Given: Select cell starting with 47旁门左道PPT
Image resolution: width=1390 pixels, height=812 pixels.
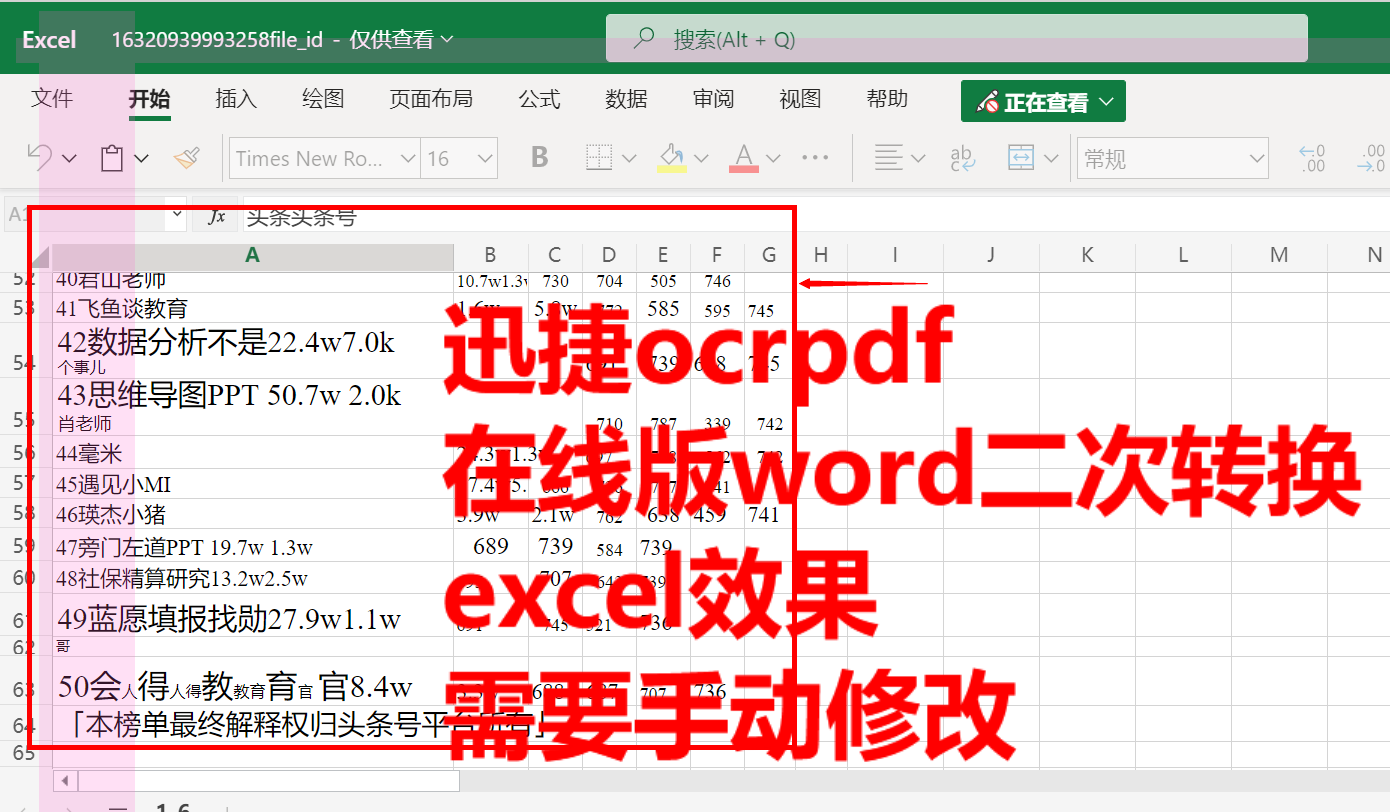Looking at the screenshot, I should click(253, 546).
